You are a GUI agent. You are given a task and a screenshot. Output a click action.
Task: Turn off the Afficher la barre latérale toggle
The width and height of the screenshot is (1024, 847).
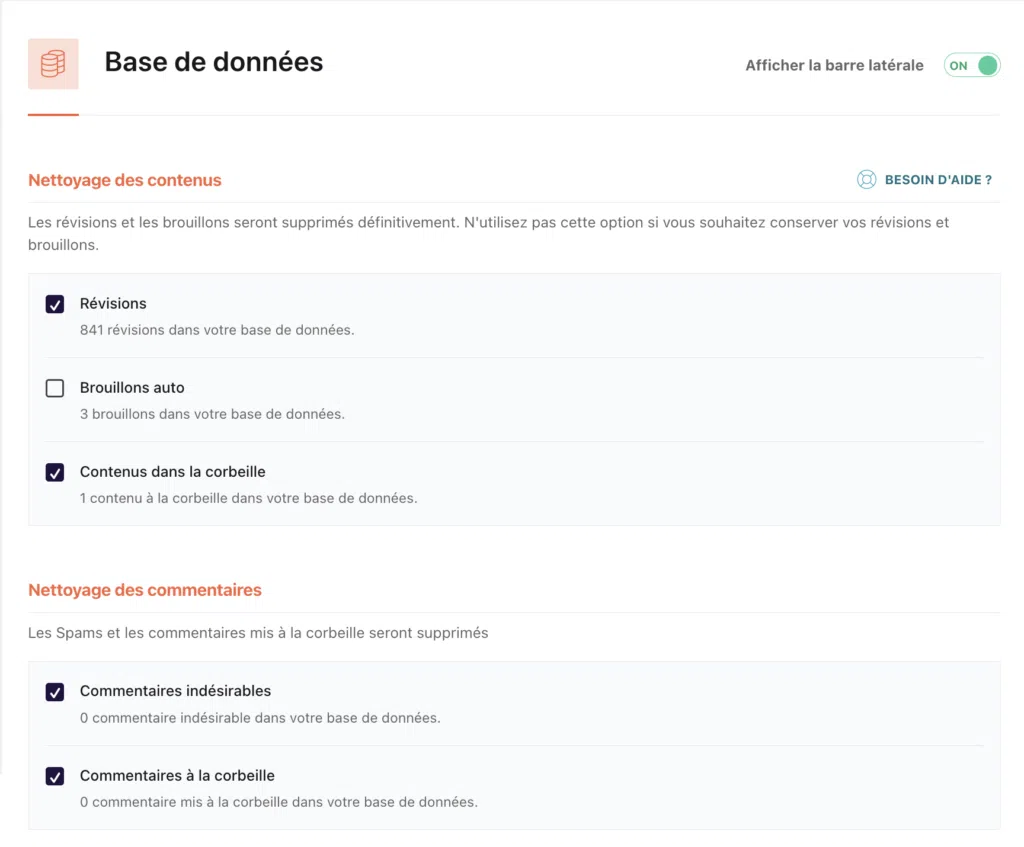pos(972,65)
